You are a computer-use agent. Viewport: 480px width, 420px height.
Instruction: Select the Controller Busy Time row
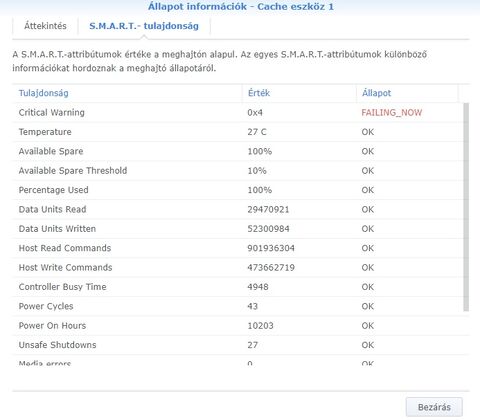click(238, 287)
